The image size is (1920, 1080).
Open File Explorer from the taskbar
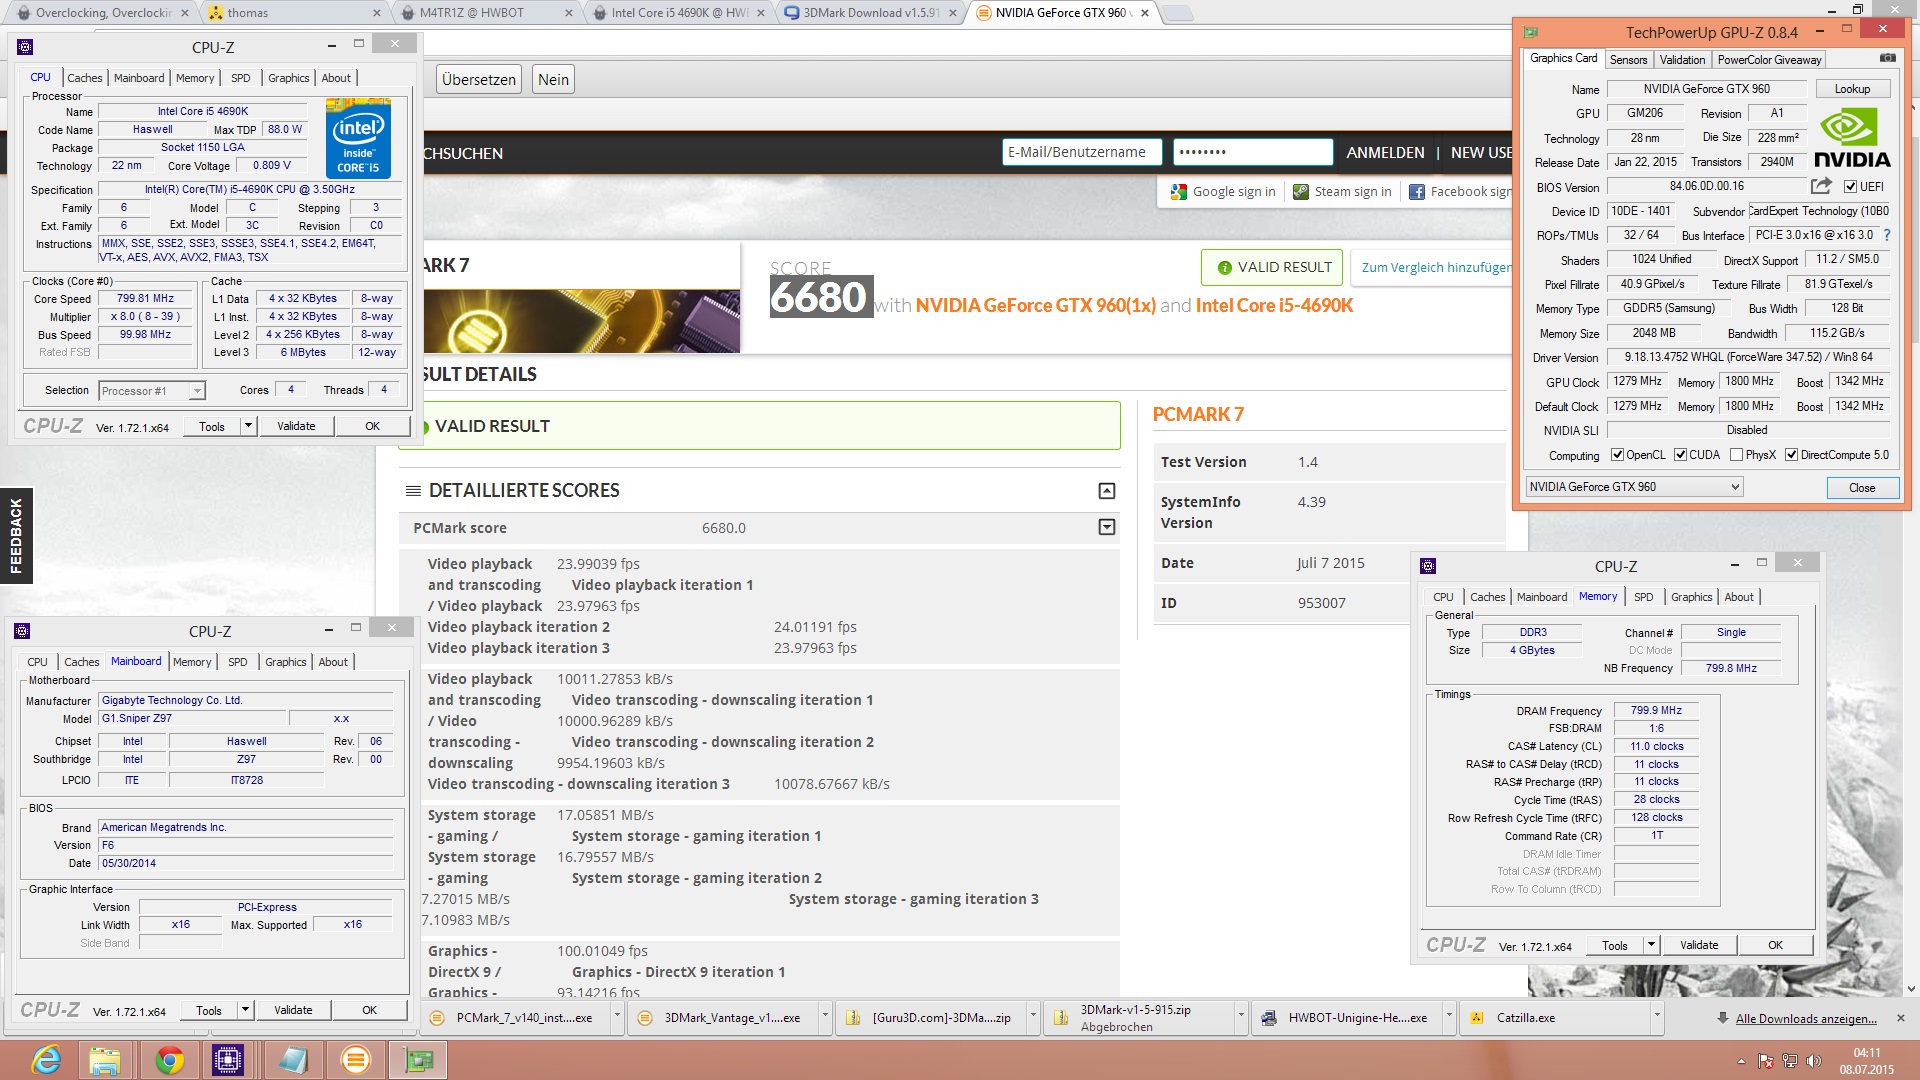pos(105,1060)
